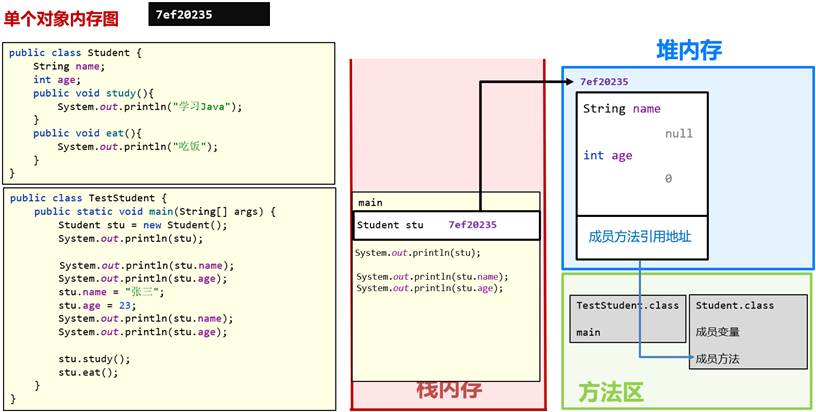816x412 pixels.
Task: Click 'main' inside the TestStudent.class box
Action: pos(588,332)
